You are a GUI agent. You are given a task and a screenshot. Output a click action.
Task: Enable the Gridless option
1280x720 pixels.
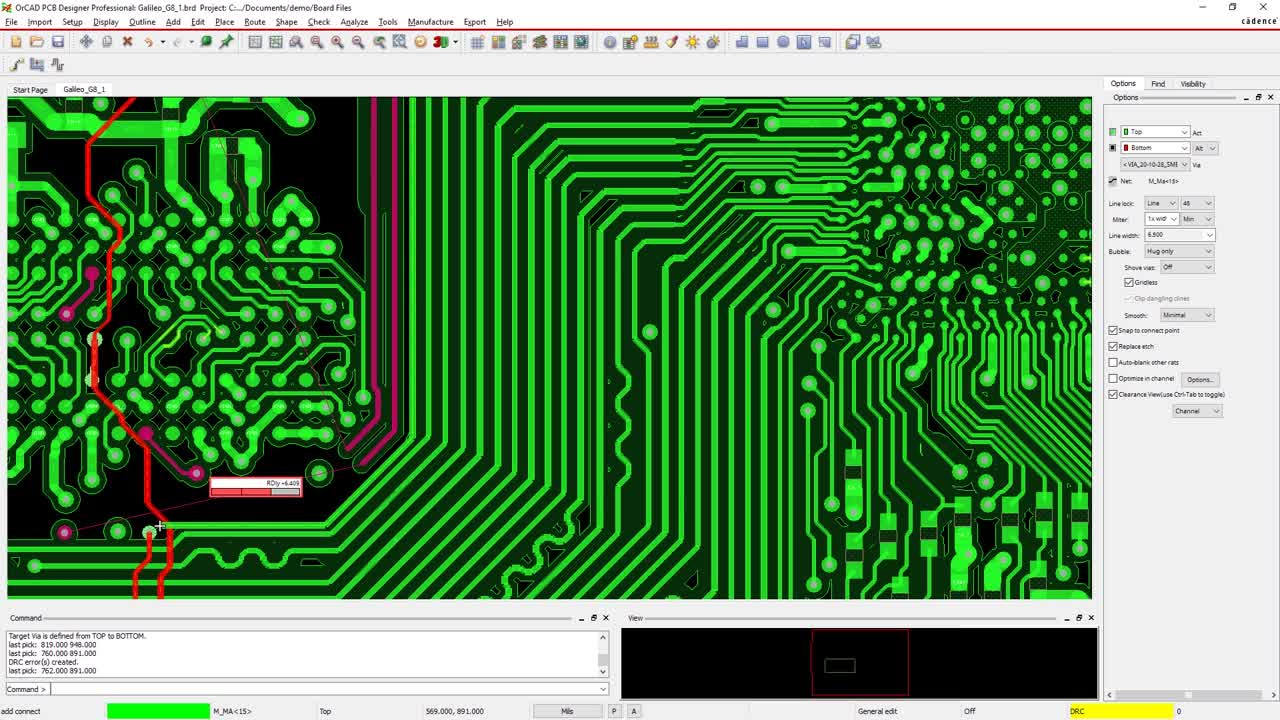pyautogui.click(x=1129, y=282)
